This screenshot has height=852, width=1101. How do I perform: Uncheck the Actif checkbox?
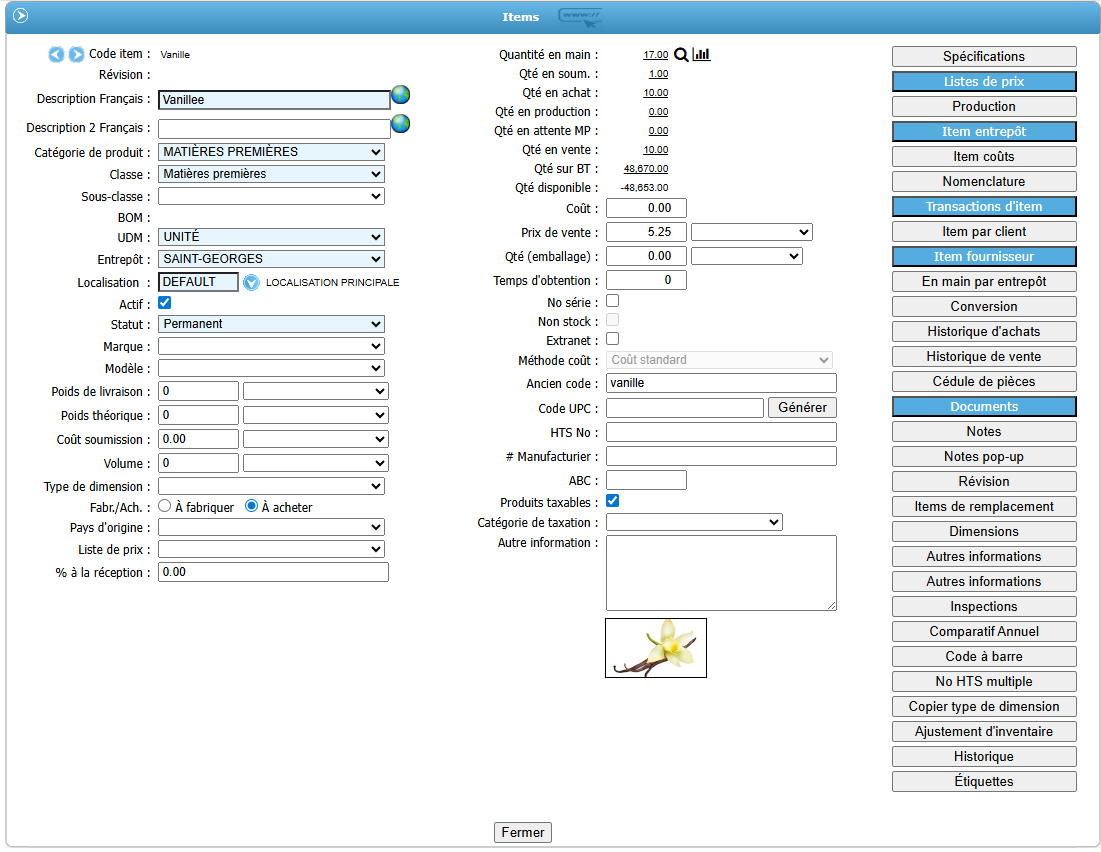[x=165, y=303]
